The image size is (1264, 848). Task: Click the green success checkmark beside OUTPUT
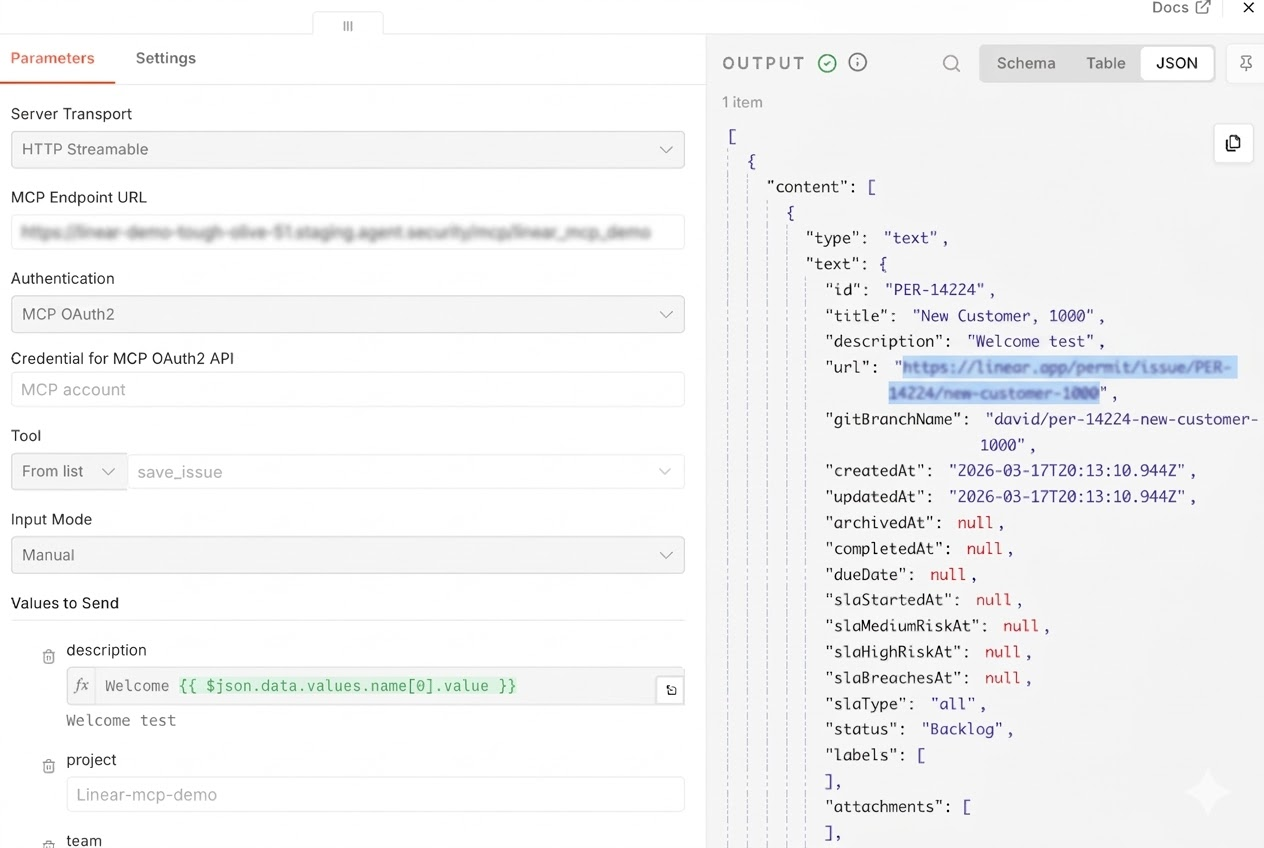(x=827, y=62)
